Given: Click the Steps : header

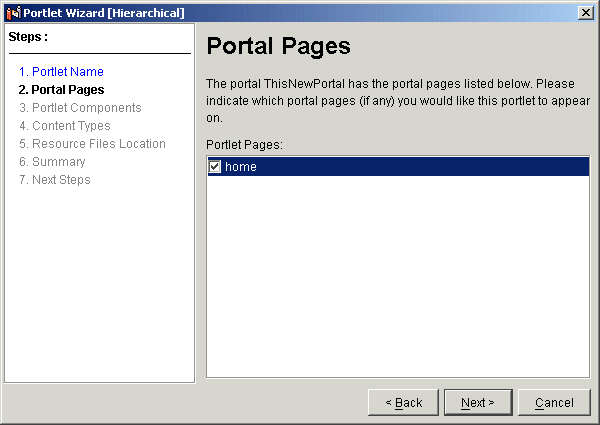Looking at the screenshot, I should click(28, 37).
